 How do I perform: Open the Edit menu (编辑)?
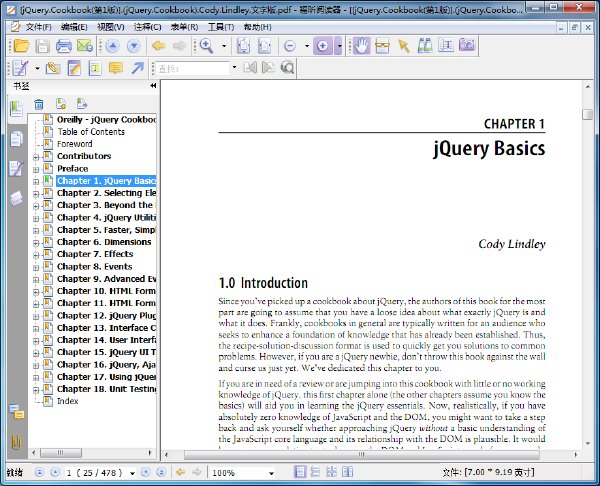tap(74, 27)
